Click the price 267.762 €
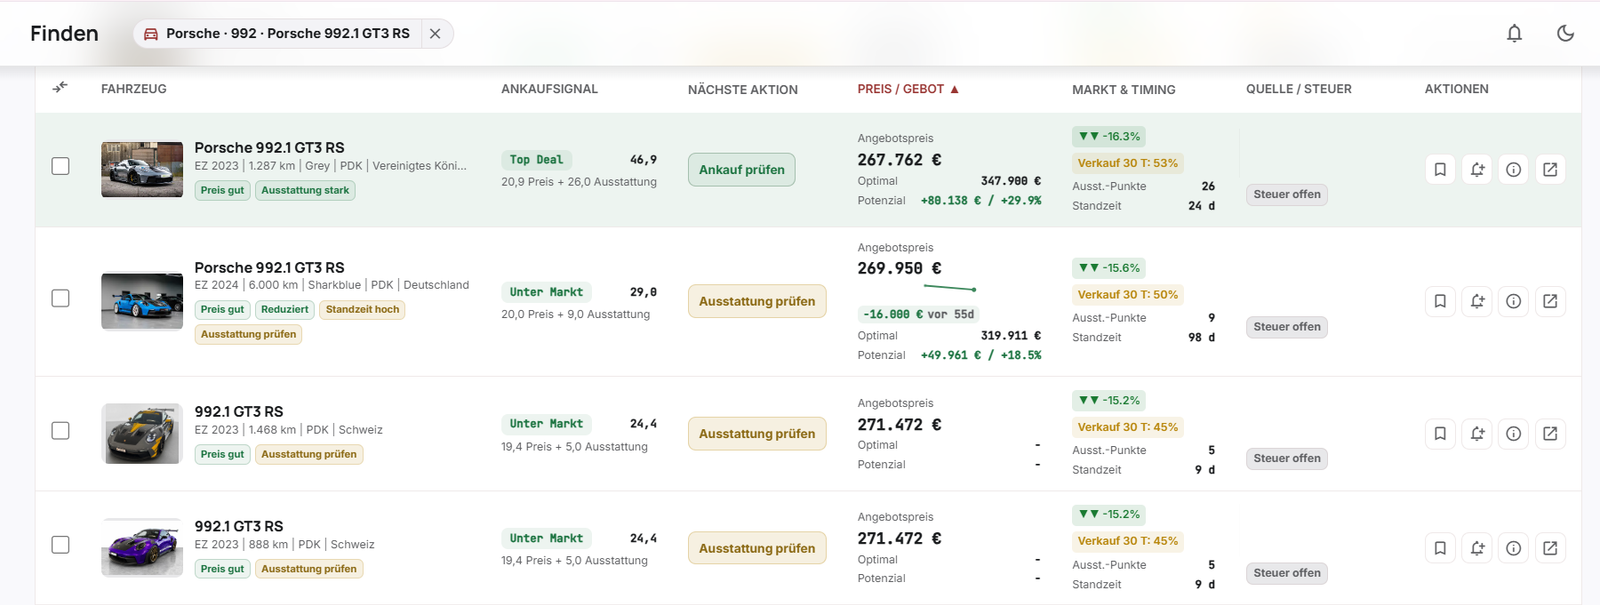 pos(899,160)
